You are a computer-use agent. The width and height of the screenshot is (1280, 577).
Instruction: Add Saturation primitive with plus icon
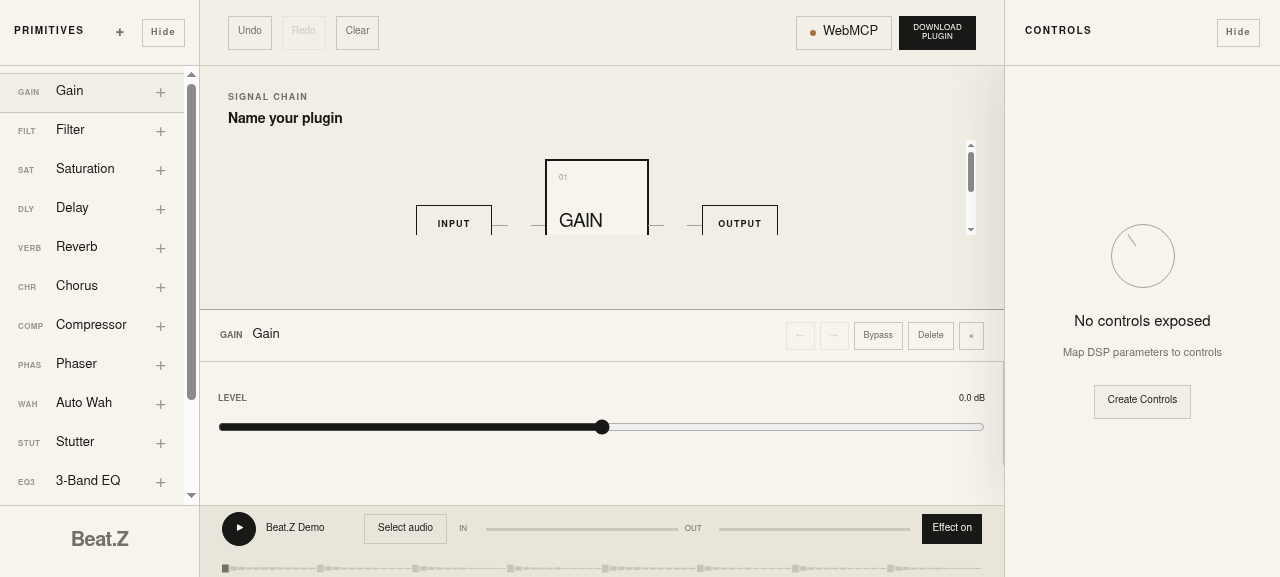(x=160, y=170)
